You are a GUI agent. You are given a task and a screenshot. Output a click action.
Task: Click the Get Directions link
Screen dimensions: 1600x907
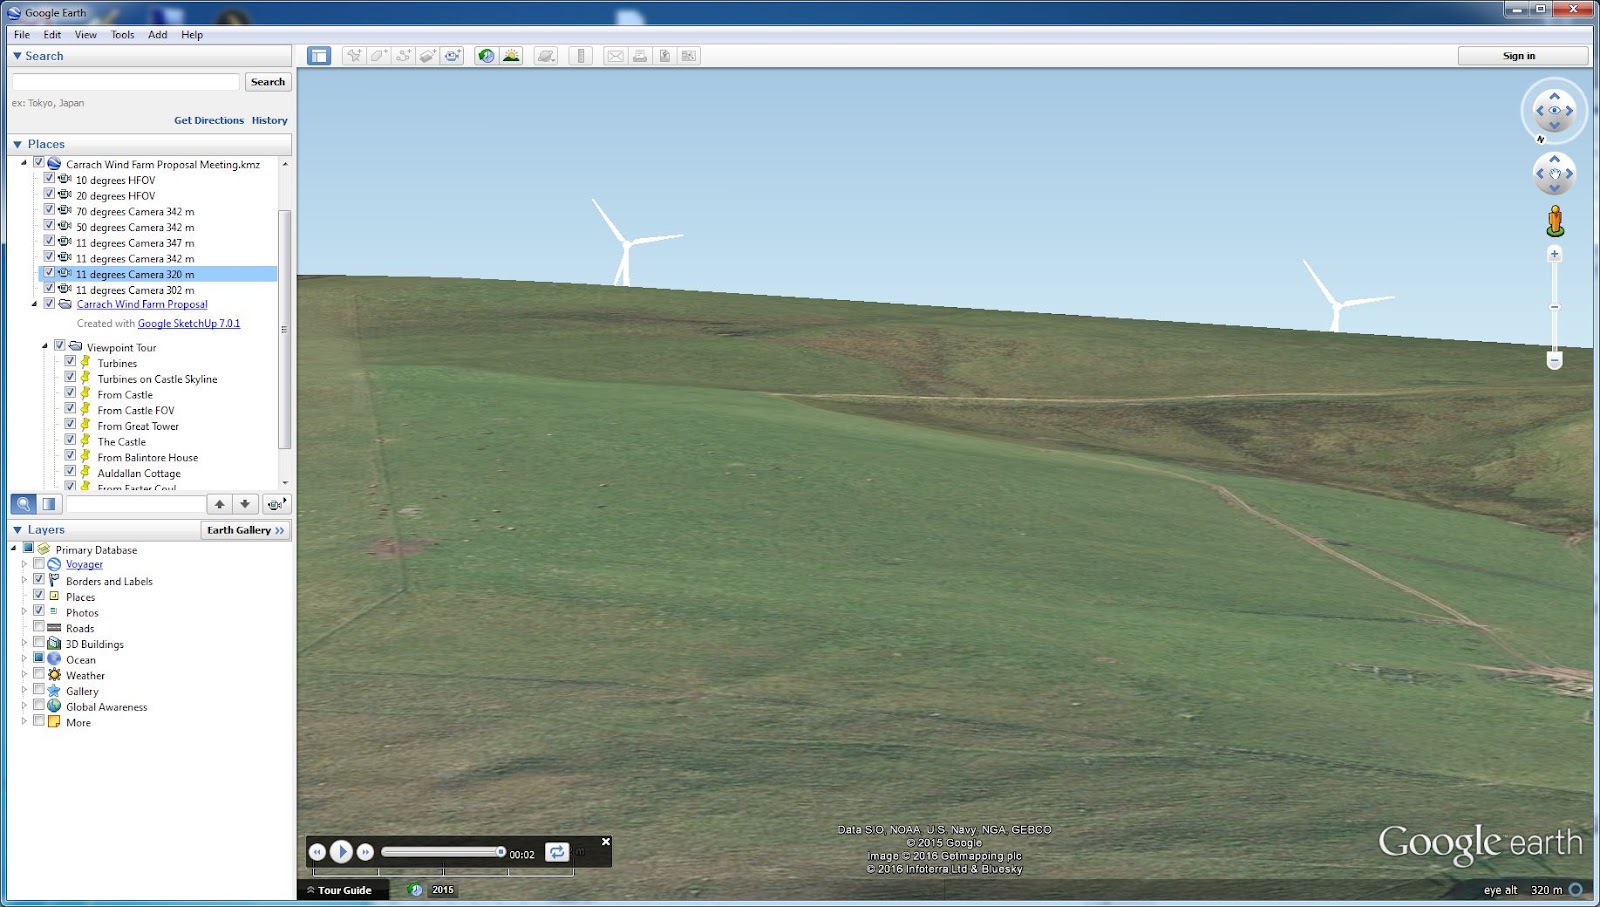pyautogui.click(x=209, y=120)
